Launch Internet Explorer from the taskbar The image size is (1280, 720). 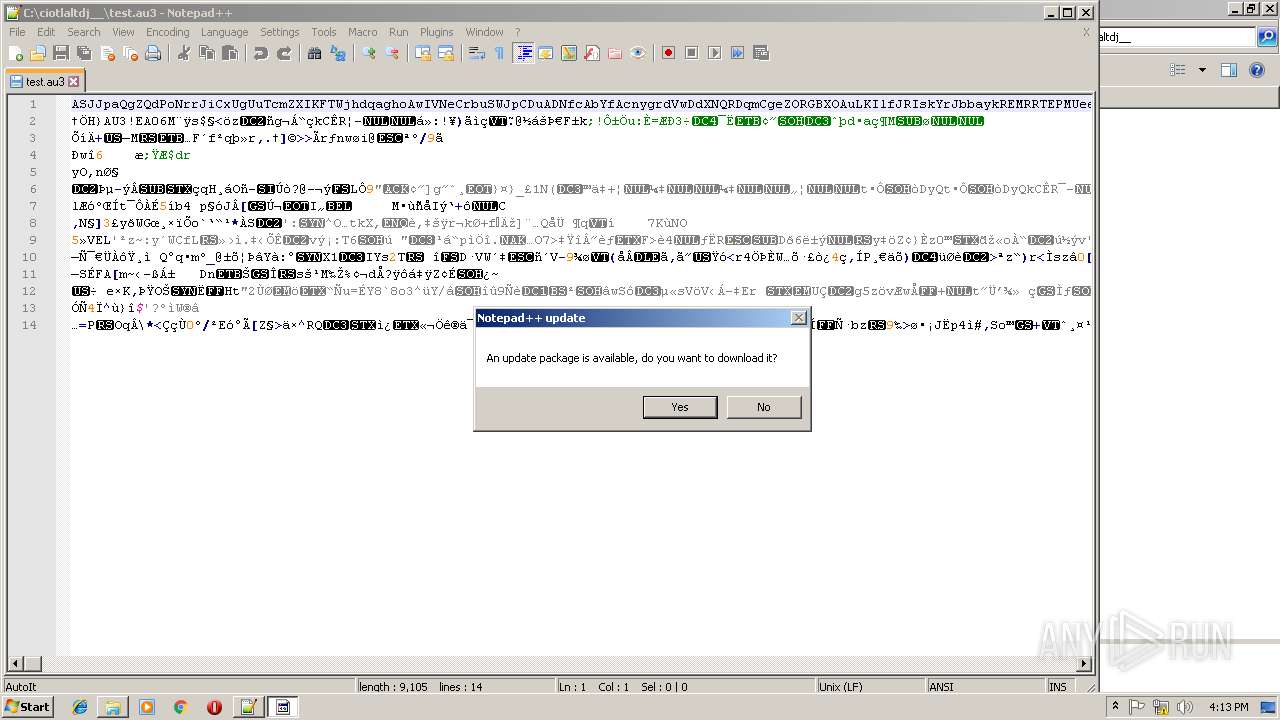click(x=80, y=707)
